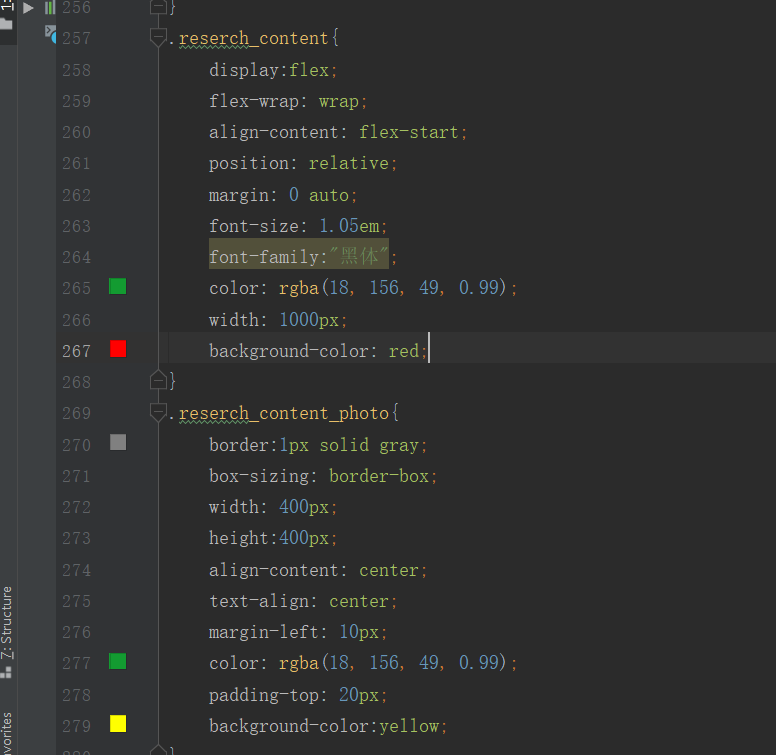The height and width of the screenshot is (755, 776).
Task: Open the yellow color swatch on line 279
Action: tap(118, 724)
